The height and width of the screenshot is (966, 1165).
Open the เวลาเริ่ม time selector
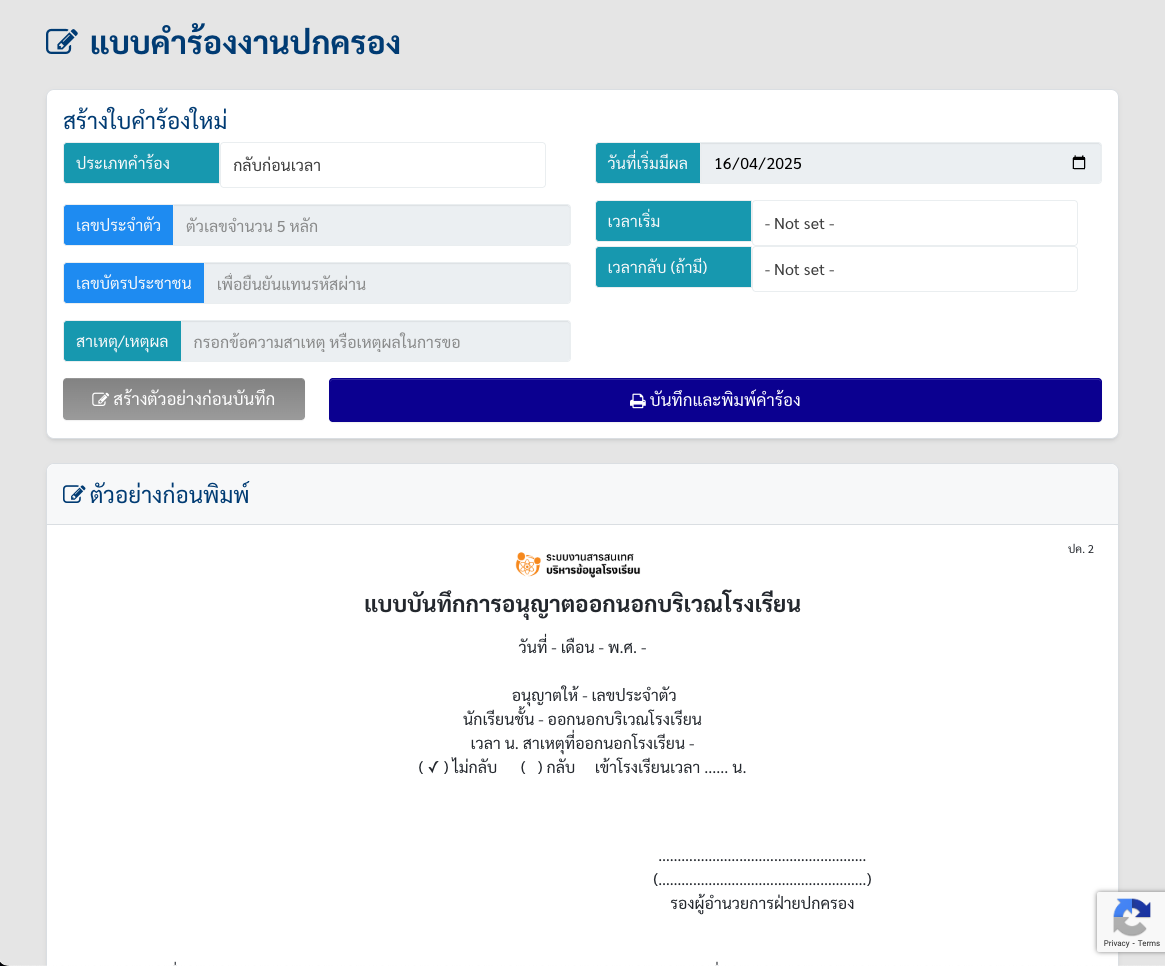913,223
